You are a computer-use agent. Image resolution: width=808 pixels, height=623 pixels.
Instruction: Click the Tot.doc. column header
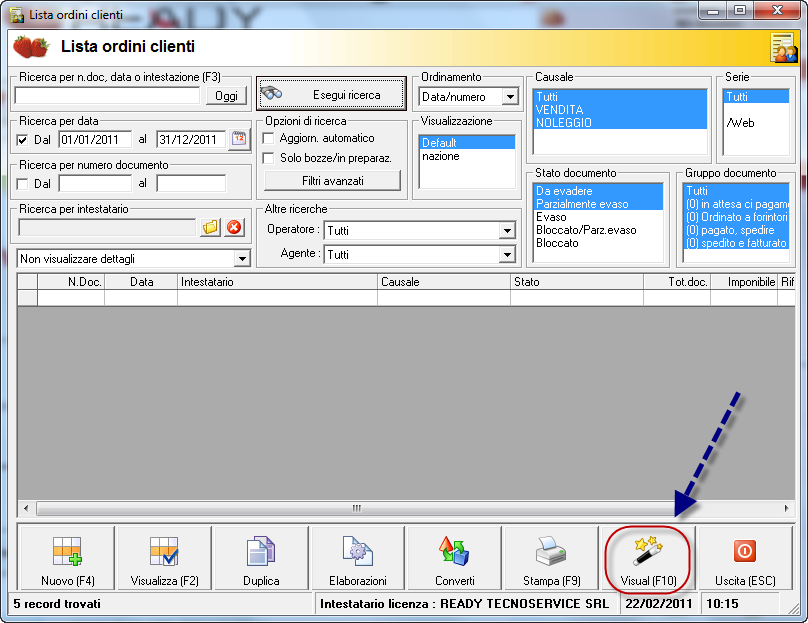(x=677, y=282)
